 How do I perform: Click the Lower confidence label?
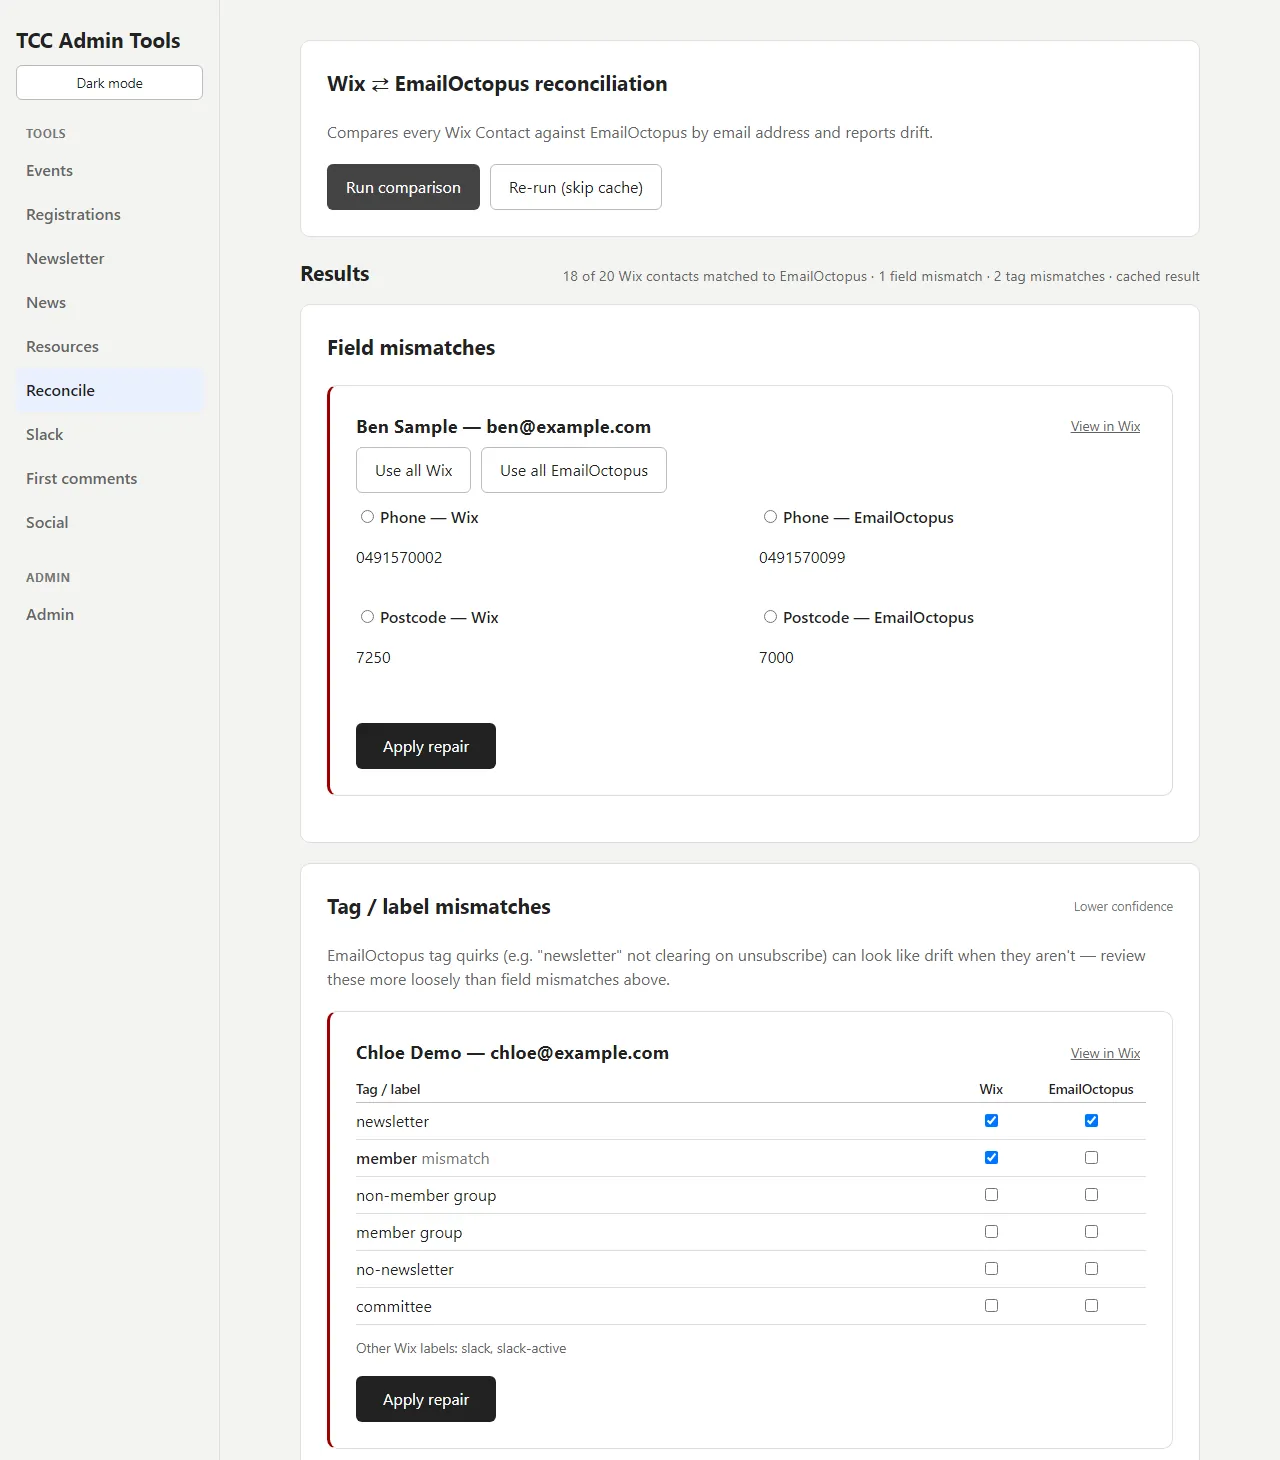tap(1123, 907)
